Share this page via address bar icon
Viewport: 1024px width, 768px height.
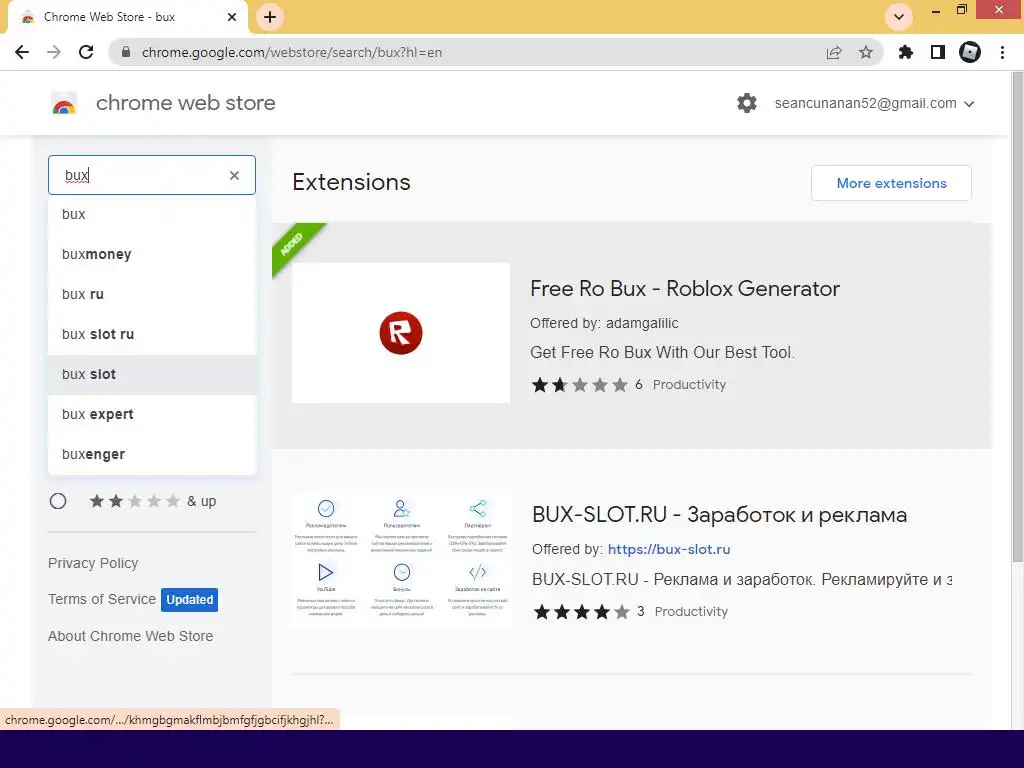[x=834, y=52]
